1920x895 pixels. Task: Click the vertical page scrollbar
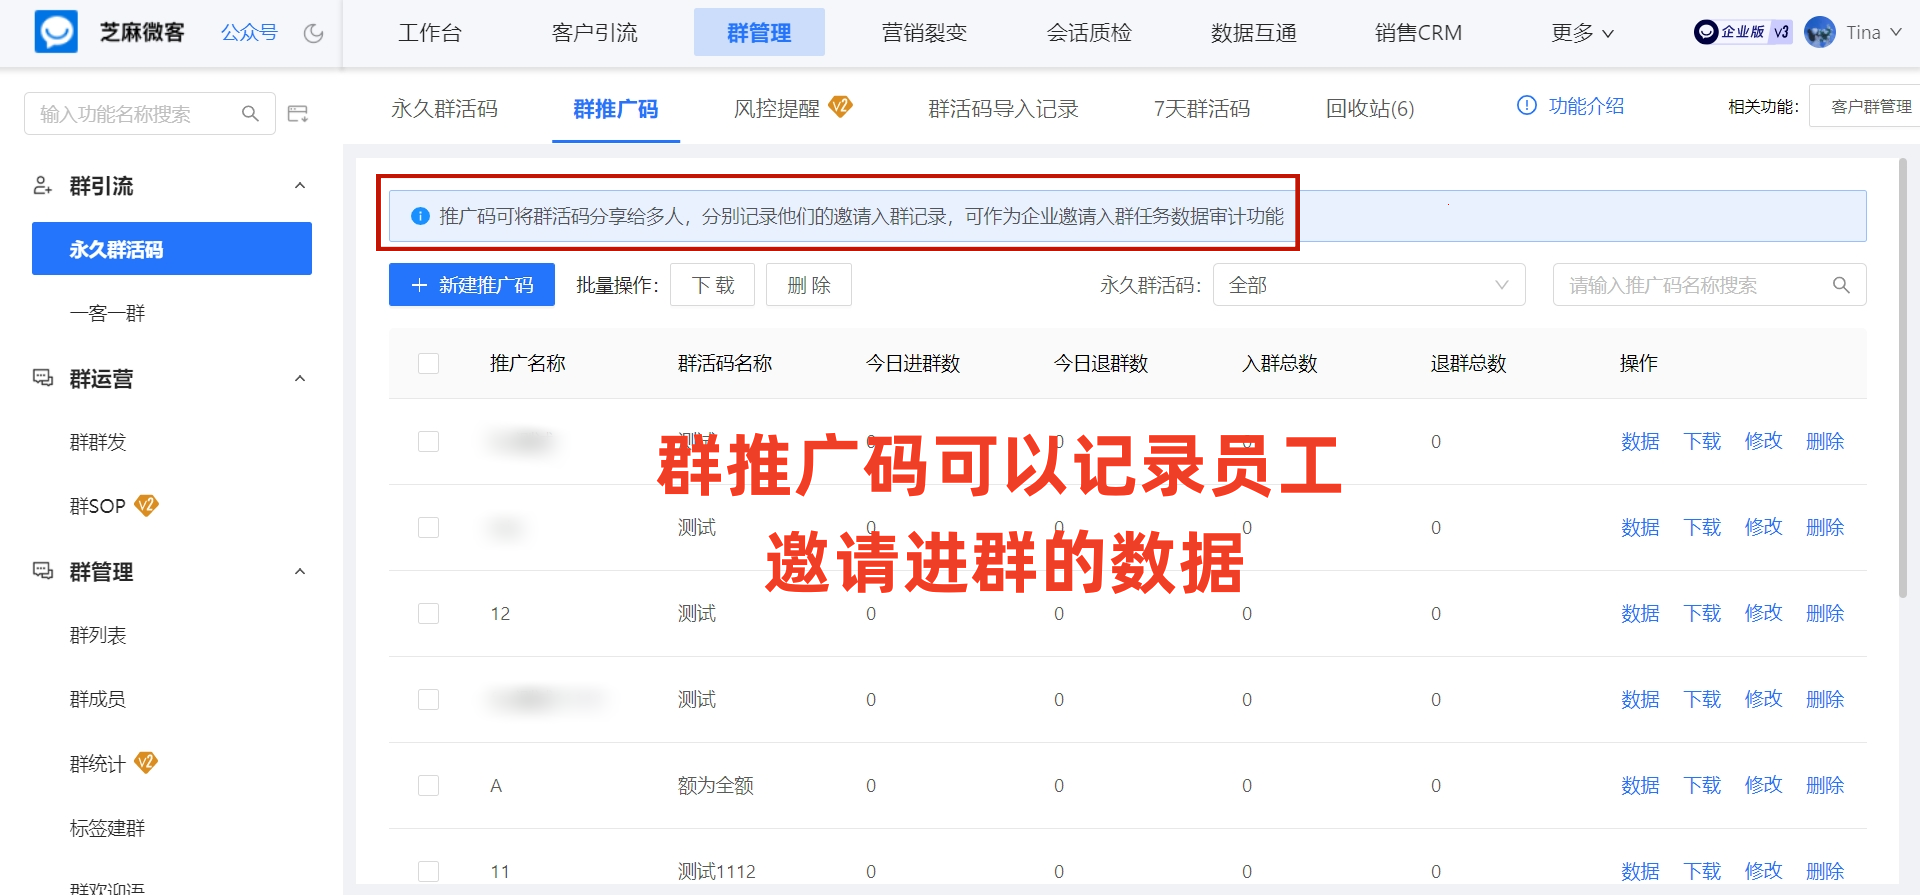click(x=1903, y=378)
